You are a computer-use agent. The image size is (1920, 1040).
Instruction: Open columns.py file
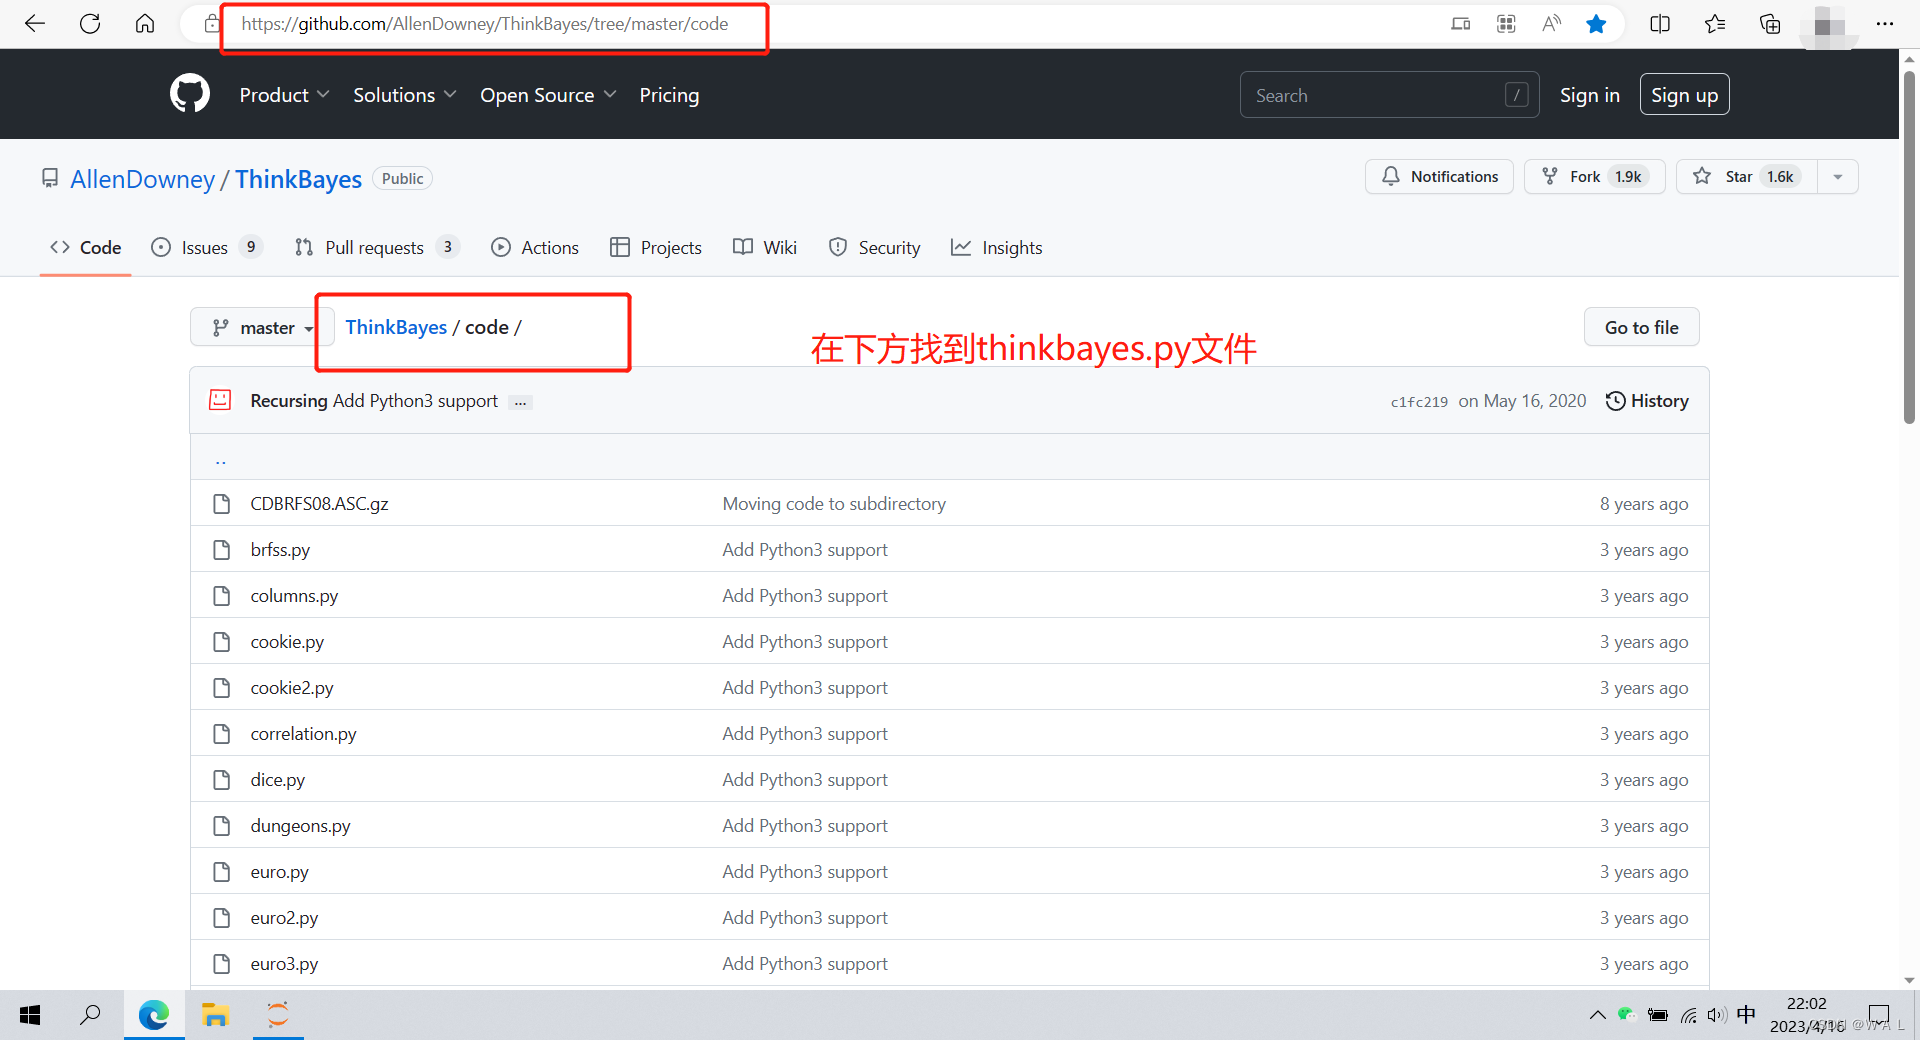294,596
